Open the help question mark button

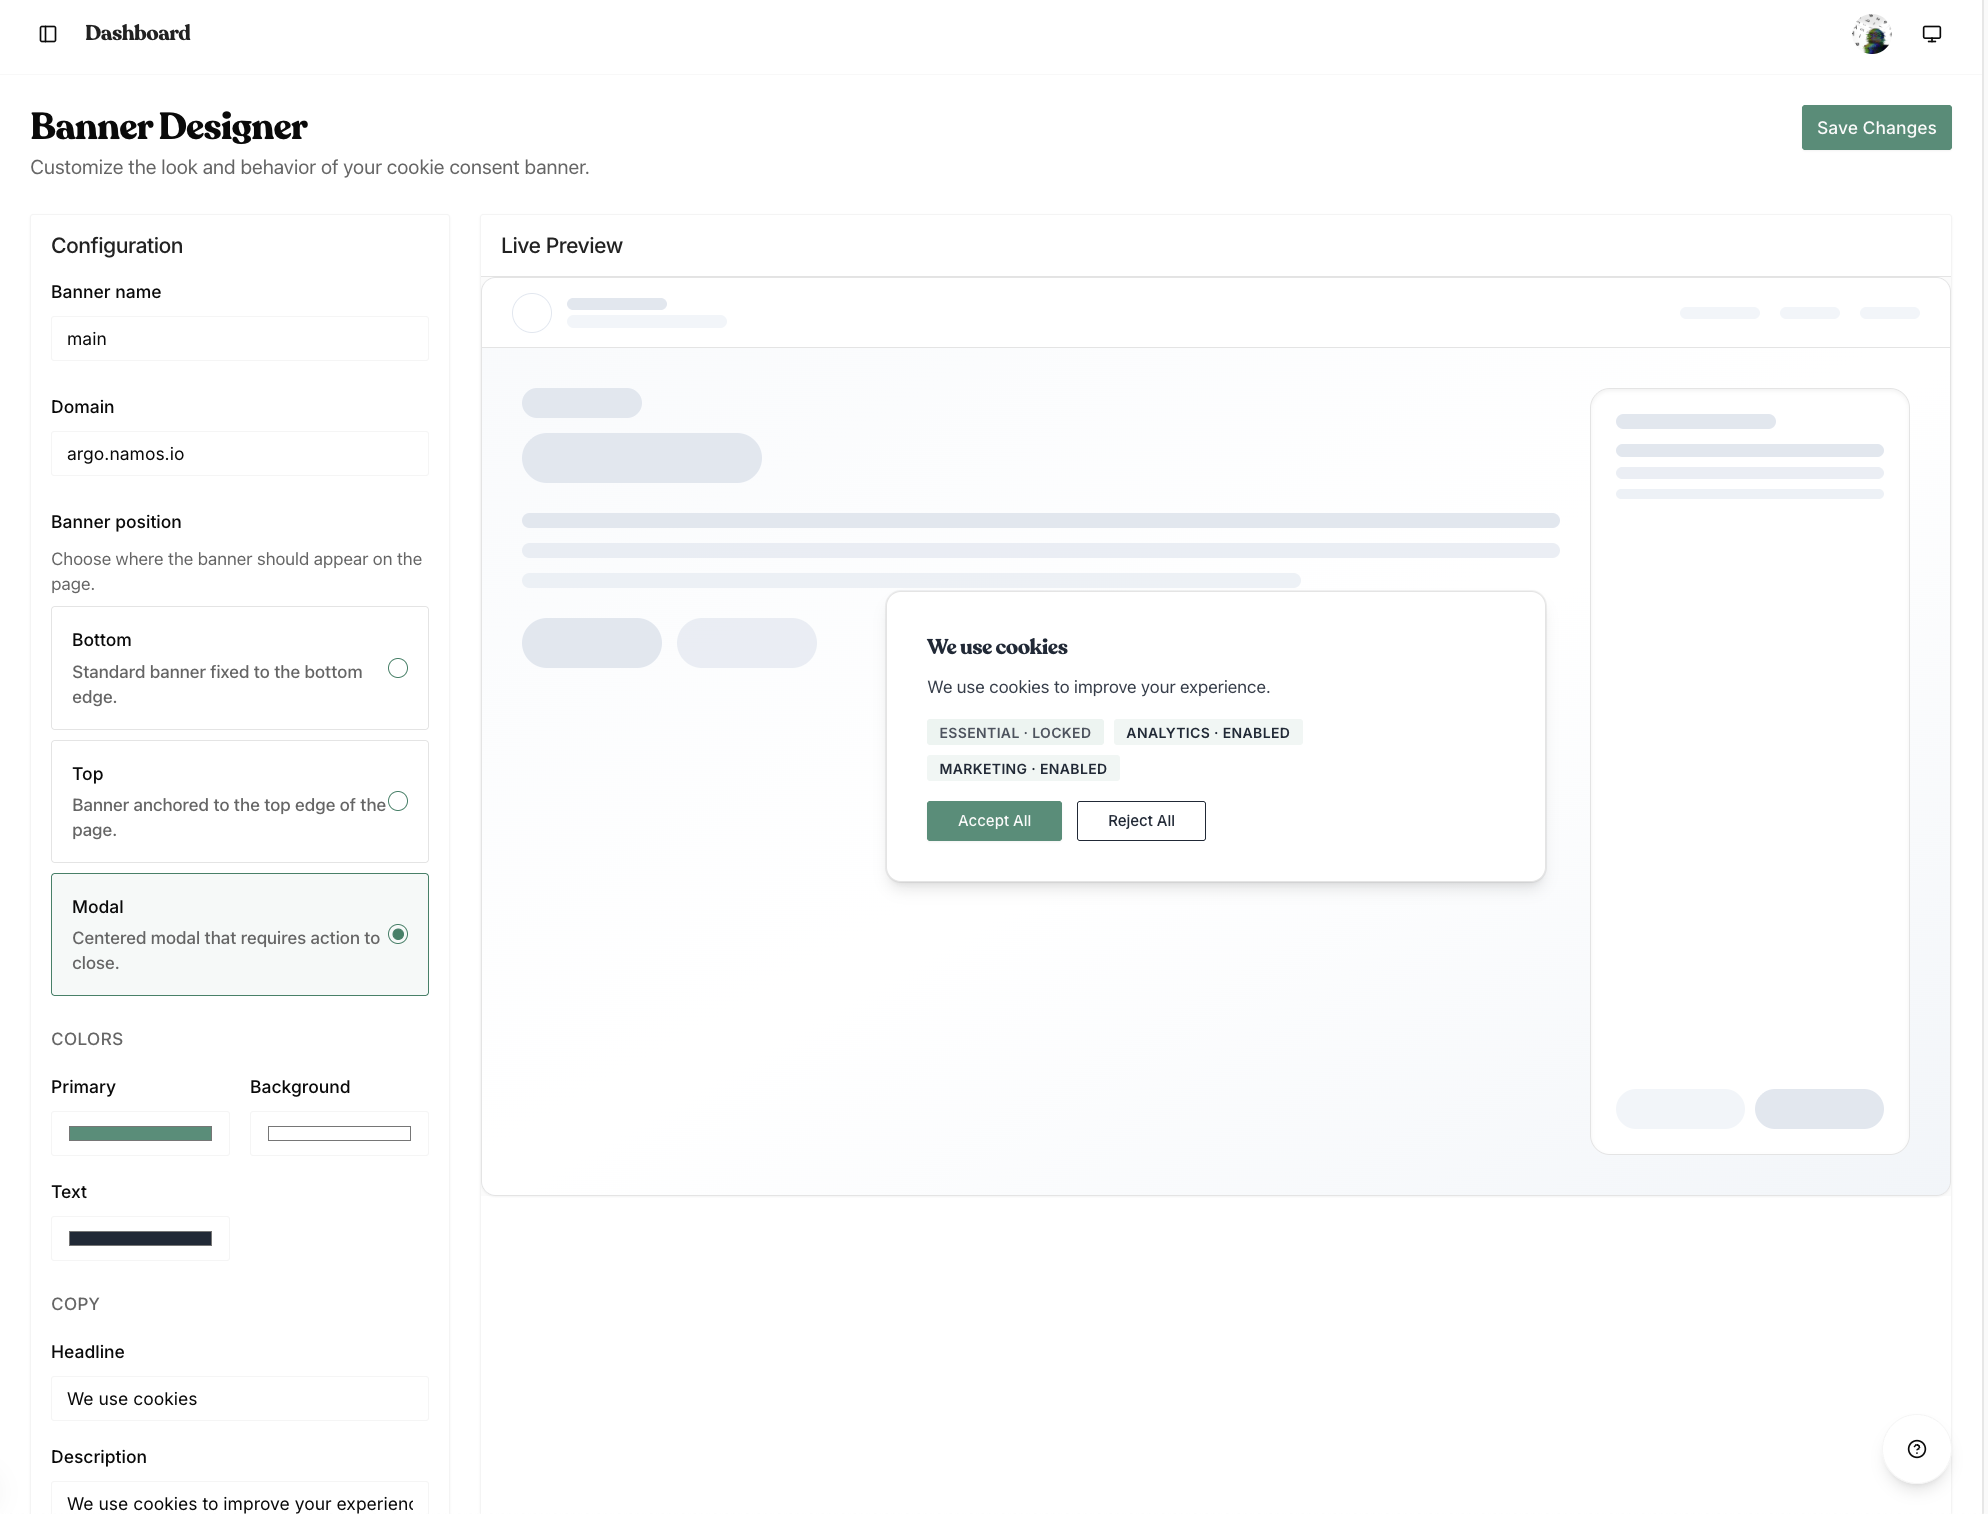coord(1916,1449)
